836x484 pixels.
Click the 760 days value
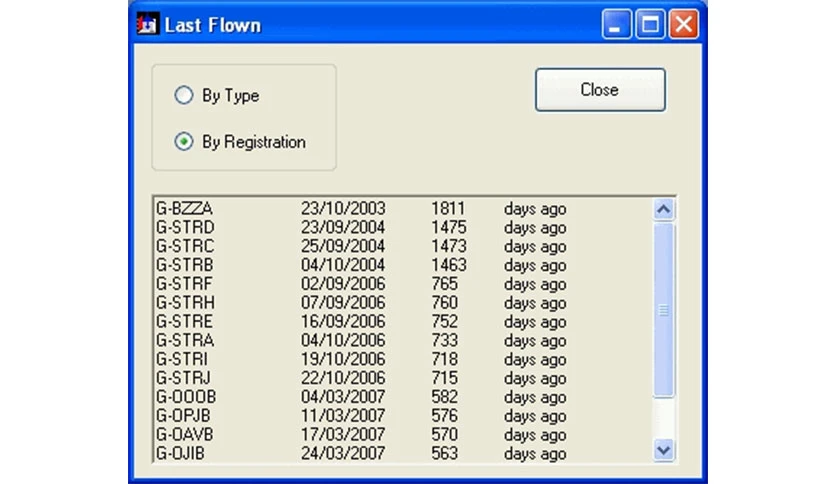(x=444, y=303)
